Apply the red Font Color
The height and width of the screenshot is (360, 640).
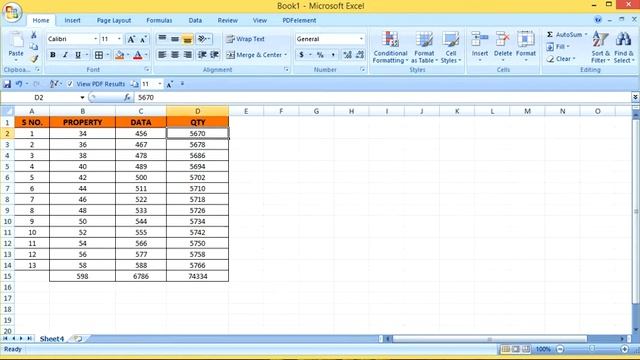pos(138,55)
